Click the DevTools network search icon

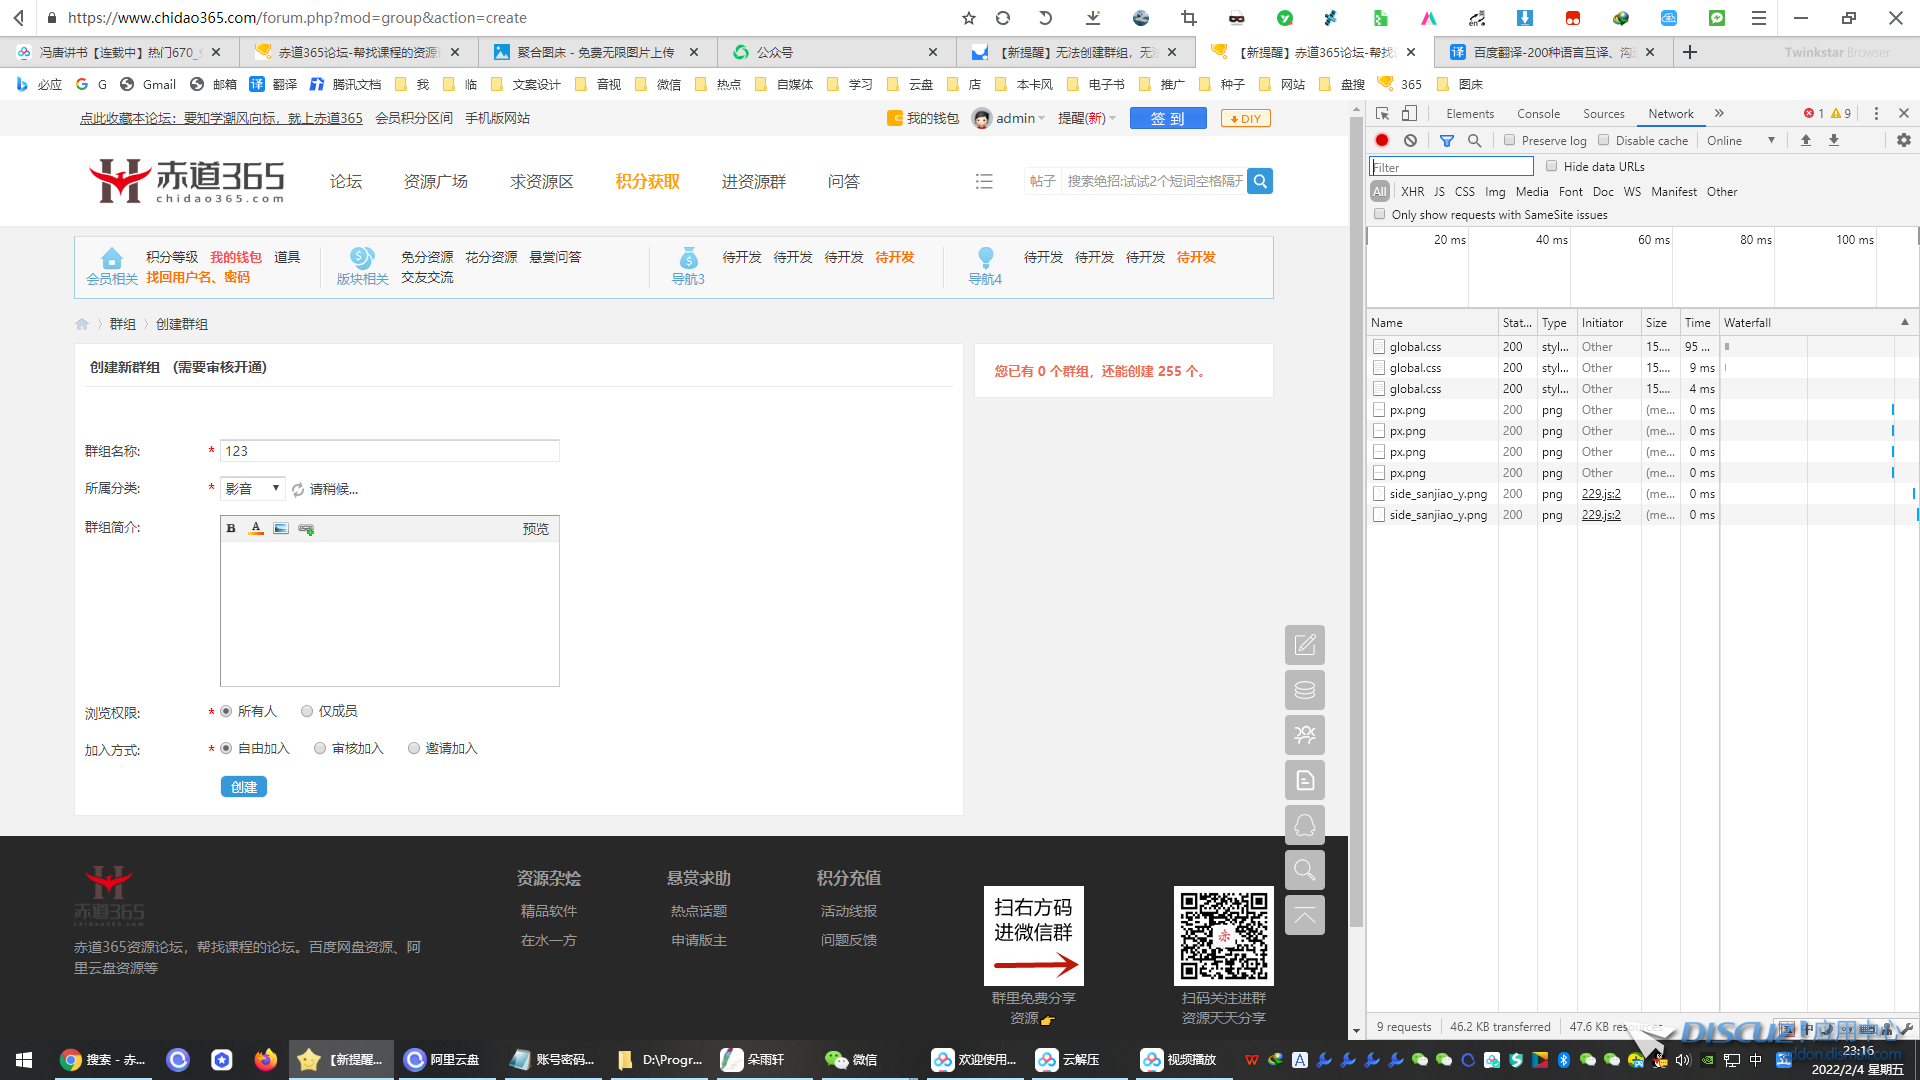point(1474,141)
